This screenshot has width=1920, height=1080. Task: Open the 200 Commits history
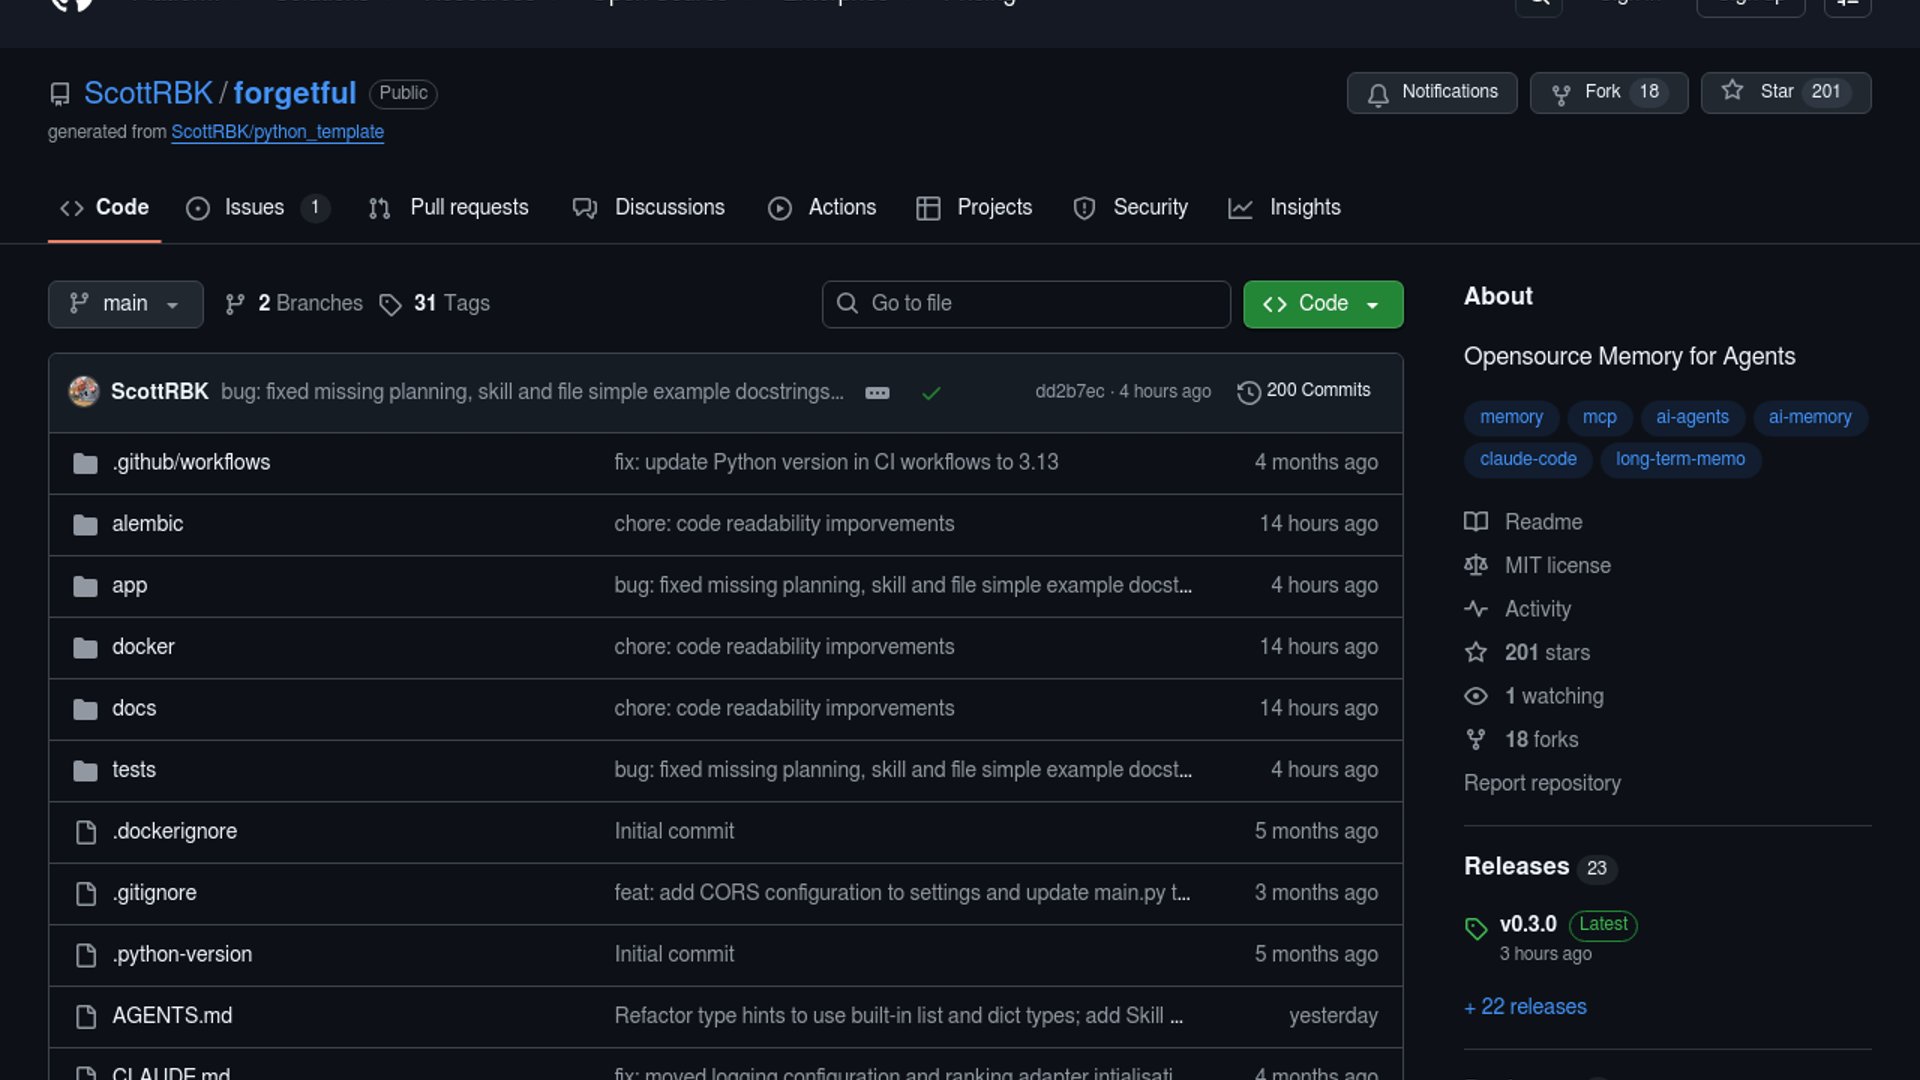click(x=1304, y=391)
